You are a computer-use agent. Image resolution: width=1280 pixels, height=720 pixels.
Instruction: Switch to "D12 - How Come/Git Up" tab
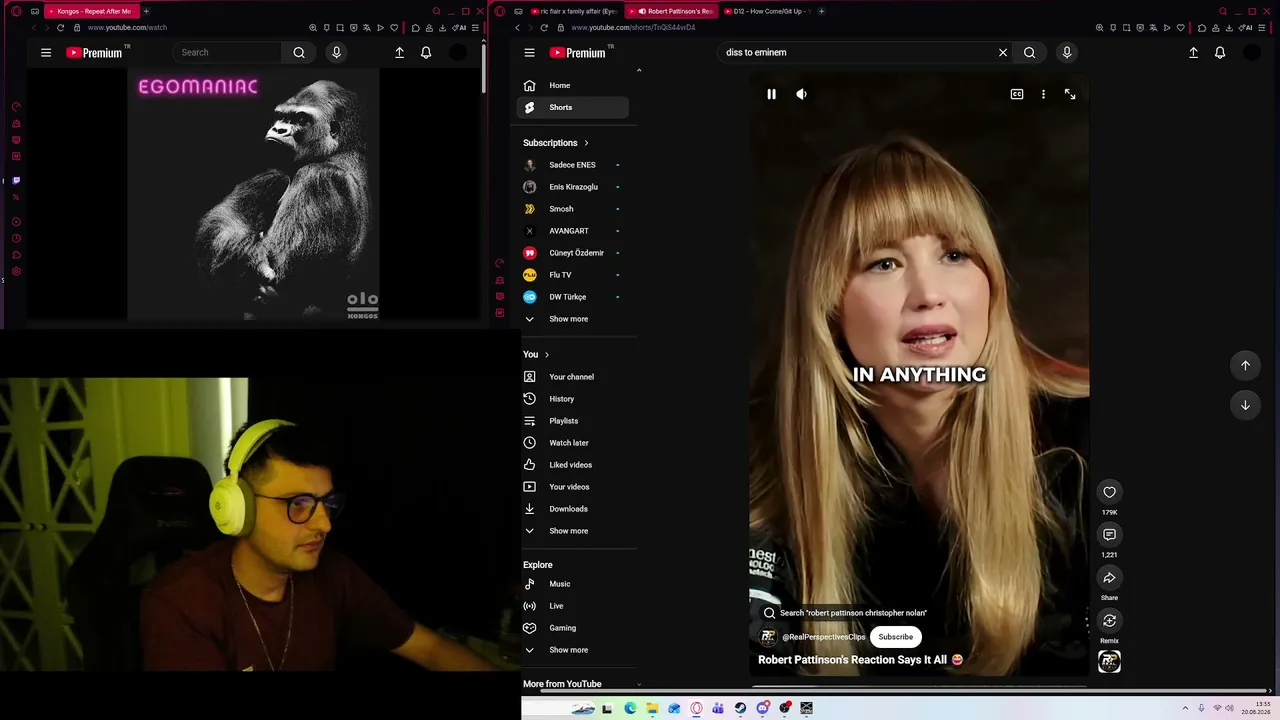(770, 11)
